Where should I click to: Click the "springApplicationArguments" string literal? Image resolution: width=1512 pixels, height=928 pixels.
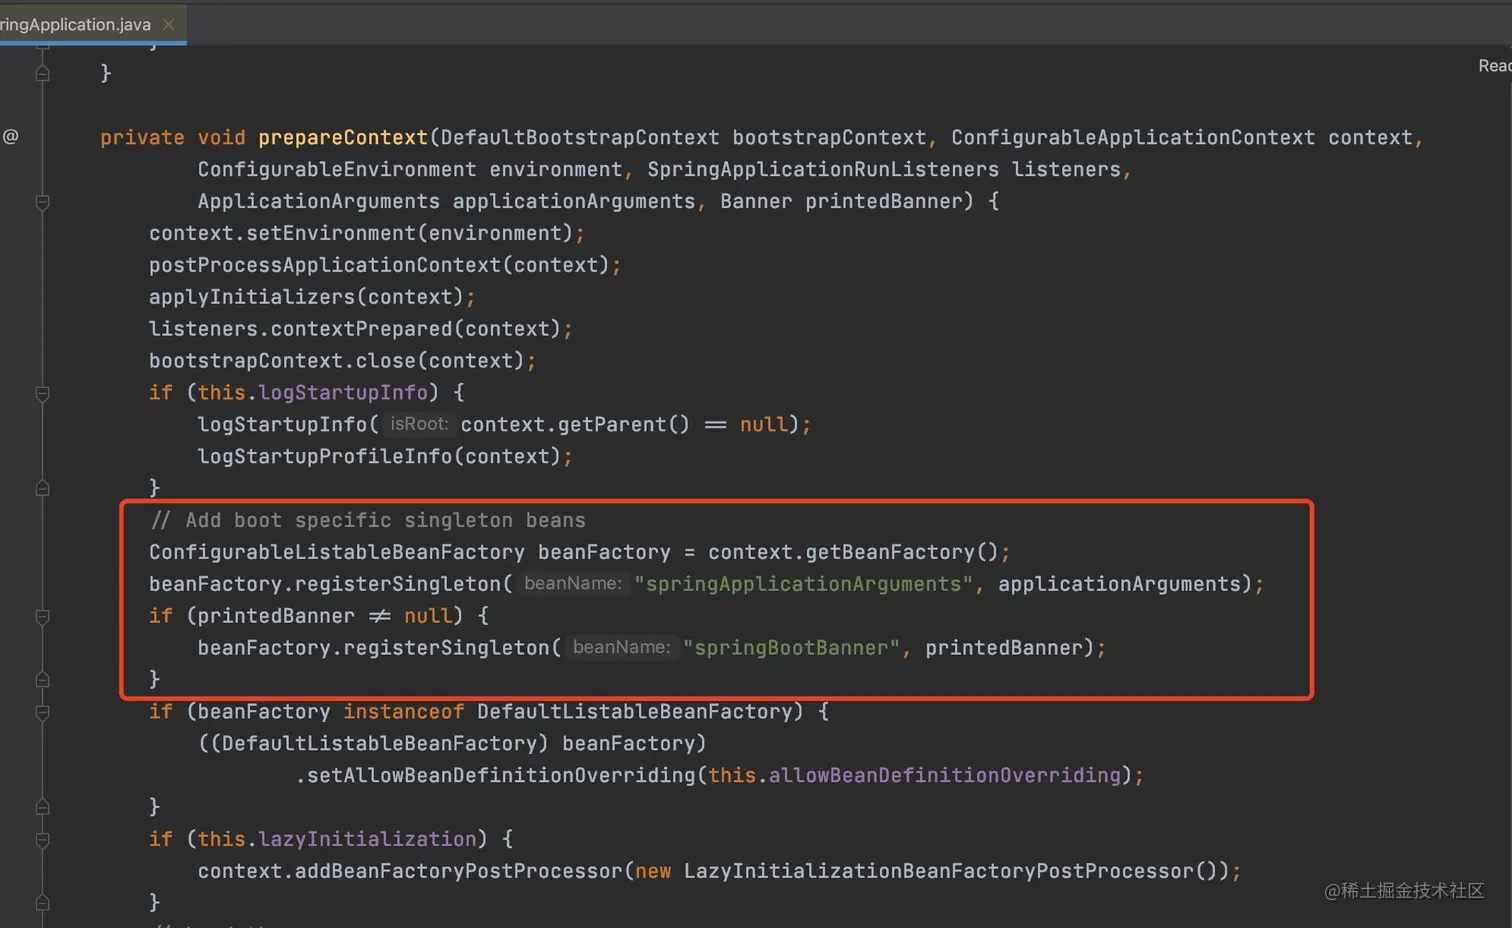[x=803, y=584]
